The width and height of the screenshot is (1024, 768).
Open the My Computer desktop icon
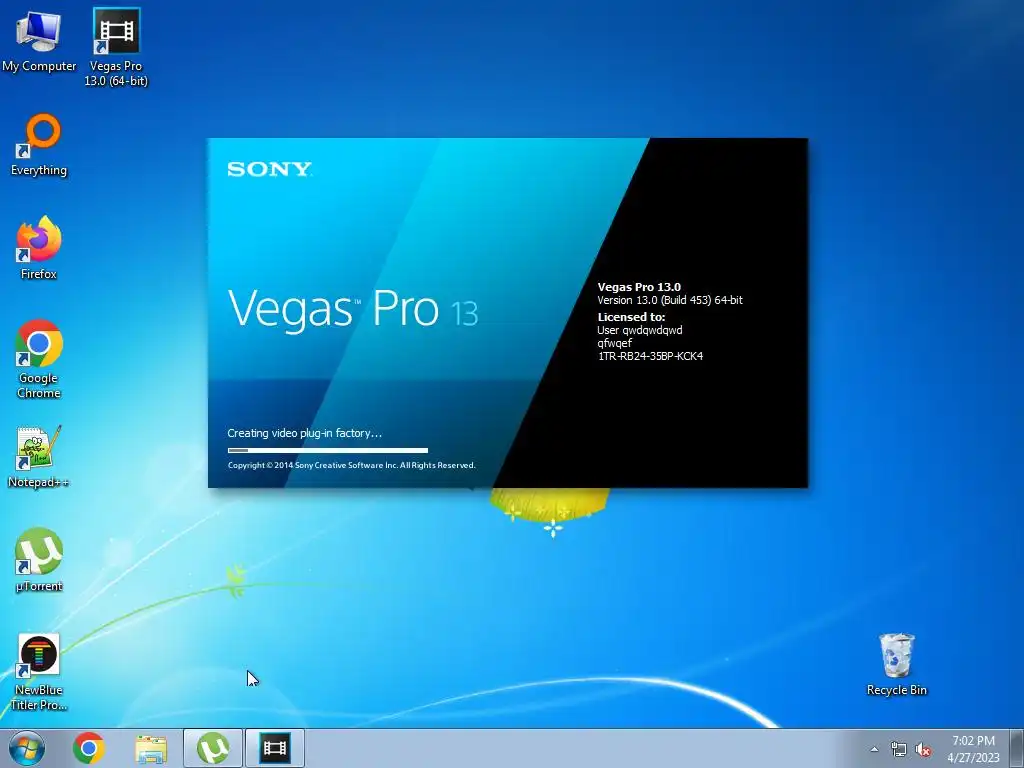click(x=39, y=40)
